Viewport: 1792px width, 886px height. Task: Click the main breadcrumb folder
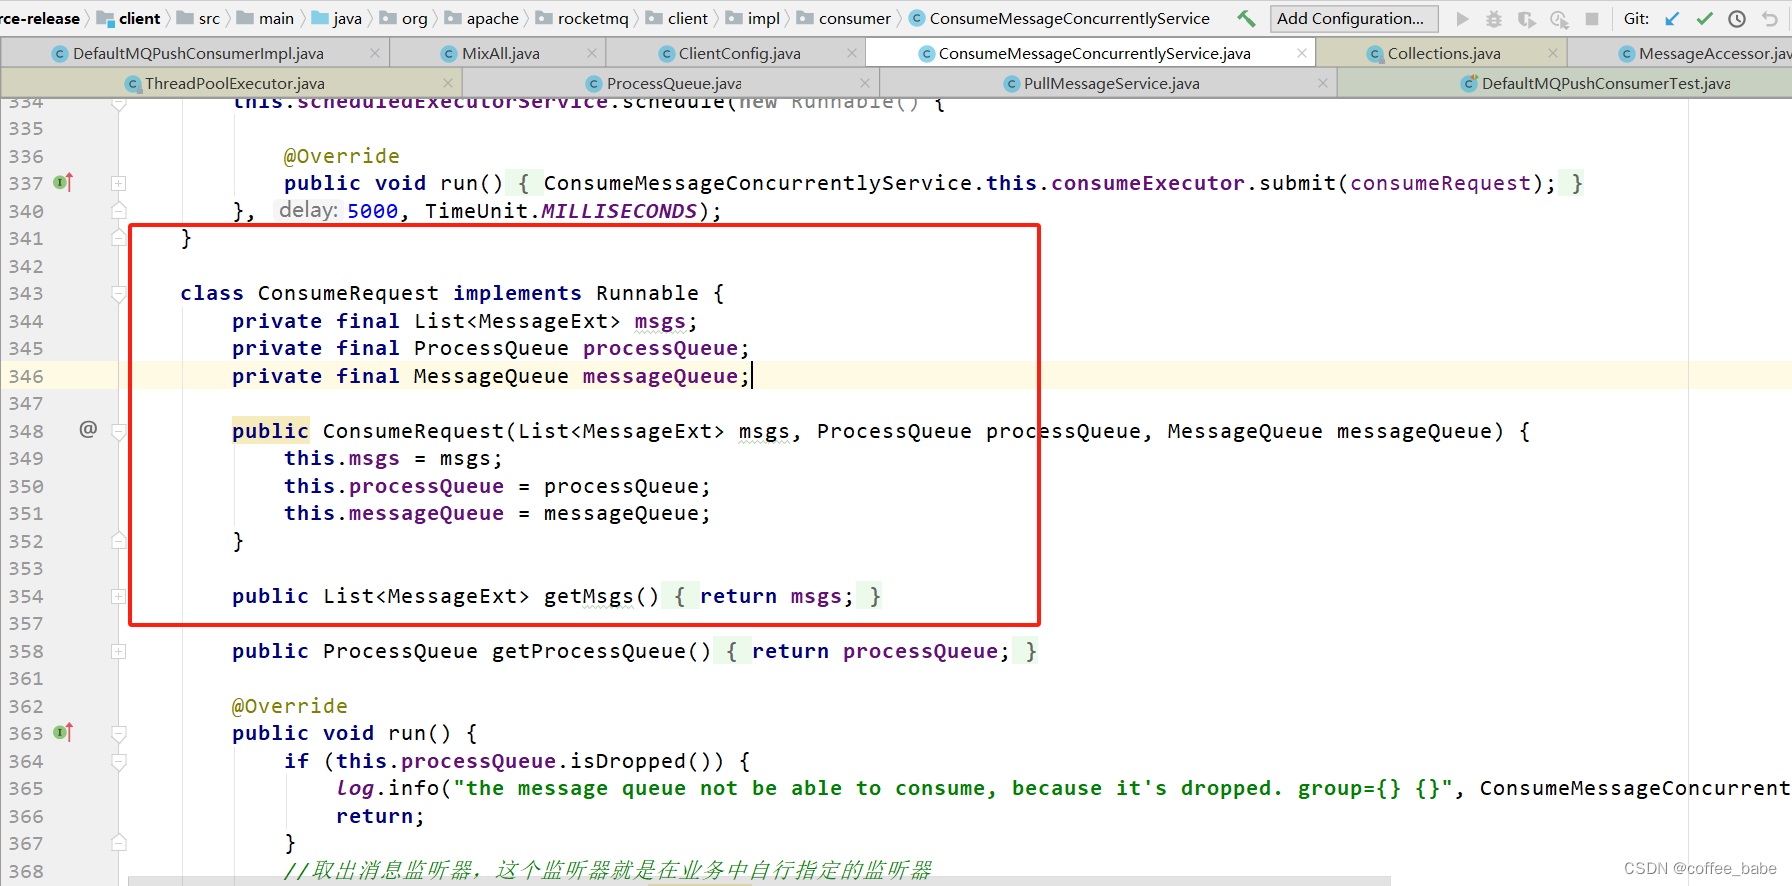[x=265, y=18]
